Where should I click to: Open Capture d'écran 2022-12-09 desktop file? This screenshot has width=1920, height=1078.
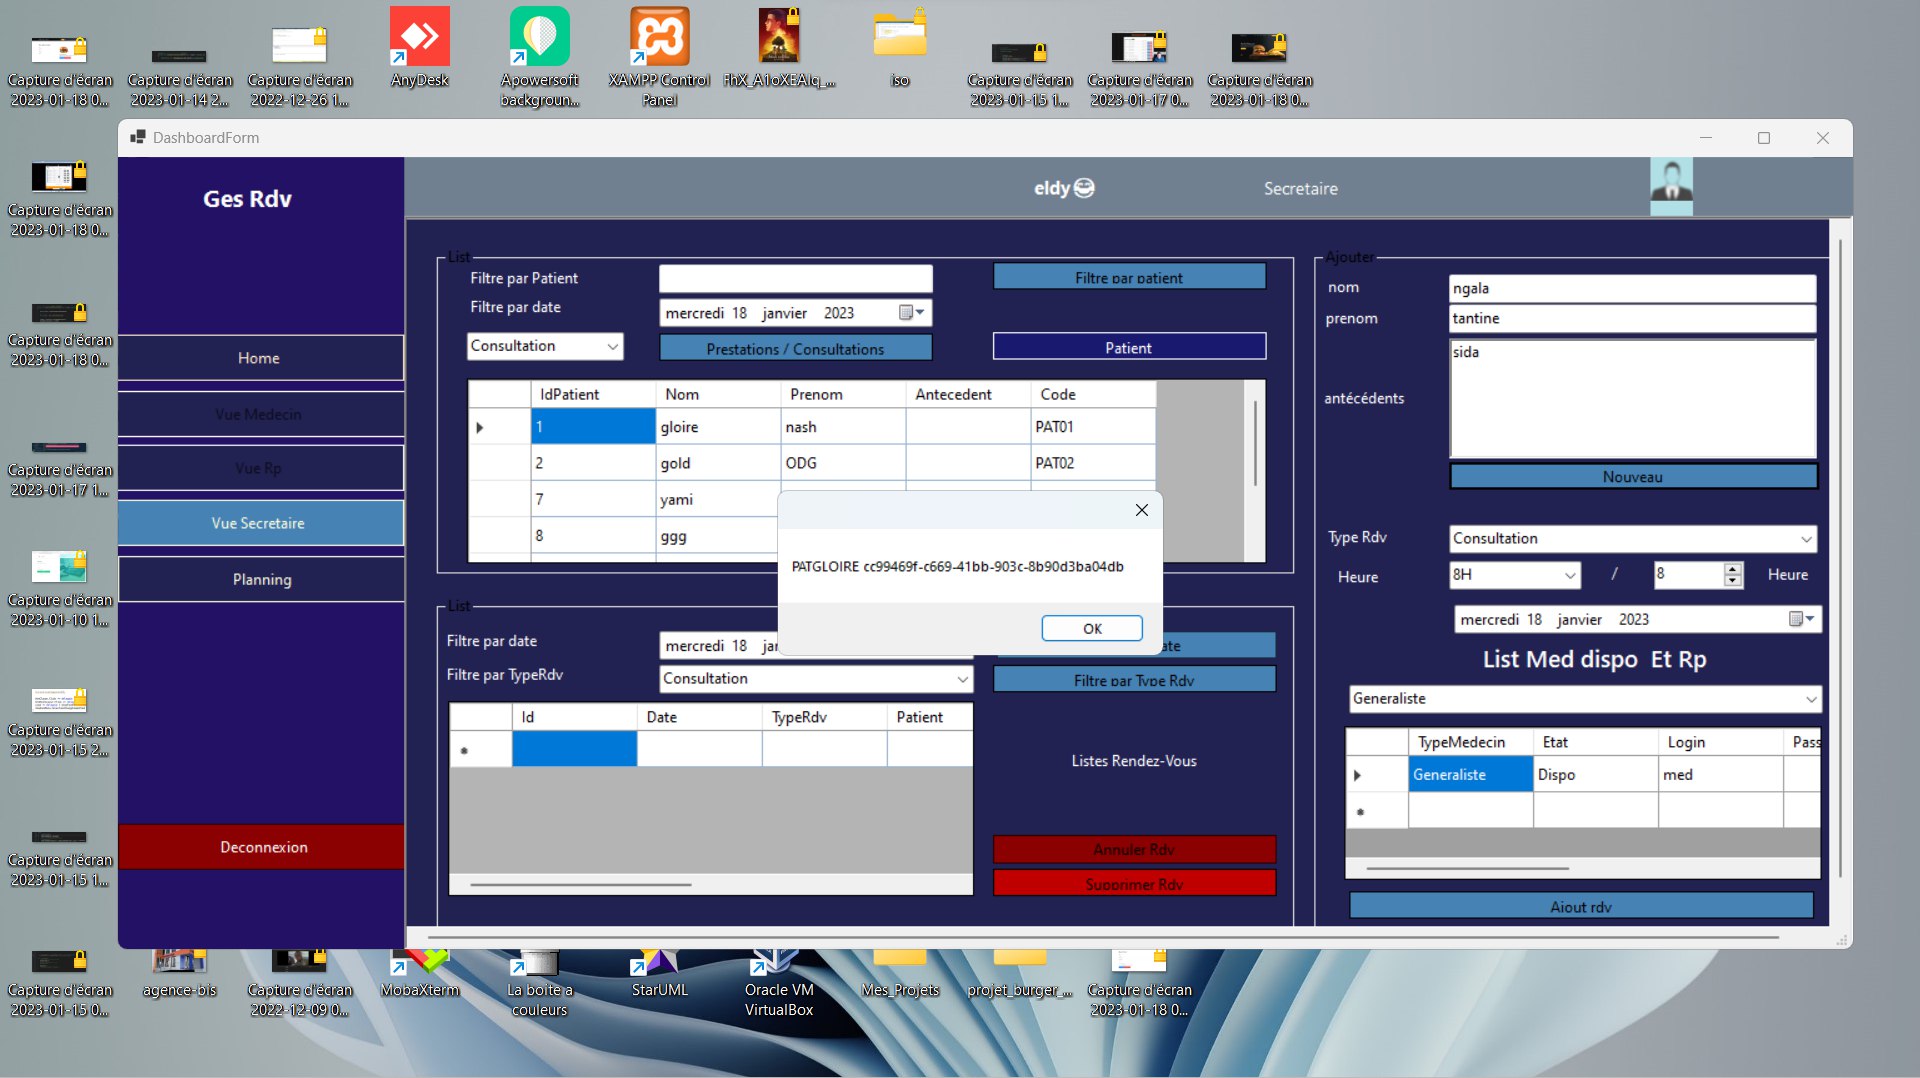coord(299,984)
